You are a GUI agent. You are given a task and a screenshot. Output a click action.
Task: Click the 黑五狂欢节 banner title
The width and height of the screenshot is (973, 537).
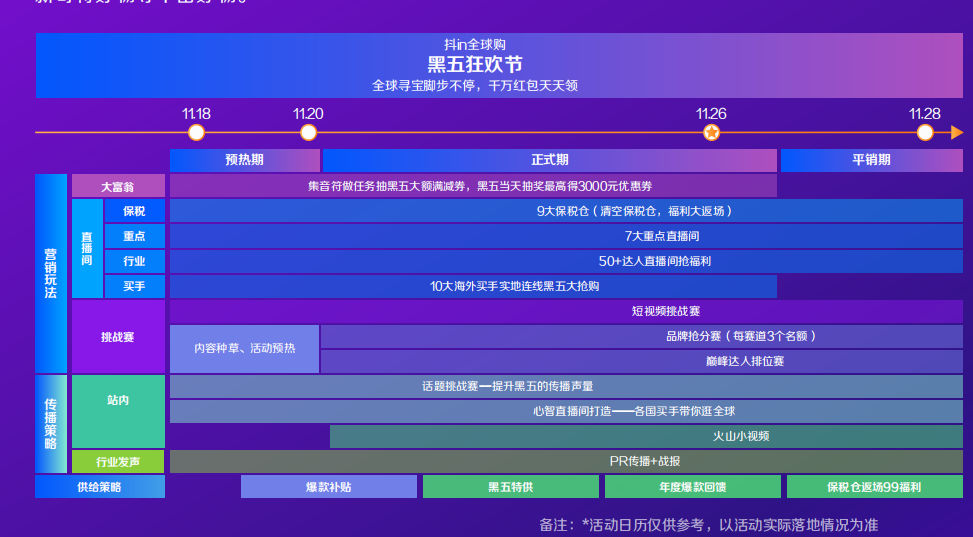475,65
